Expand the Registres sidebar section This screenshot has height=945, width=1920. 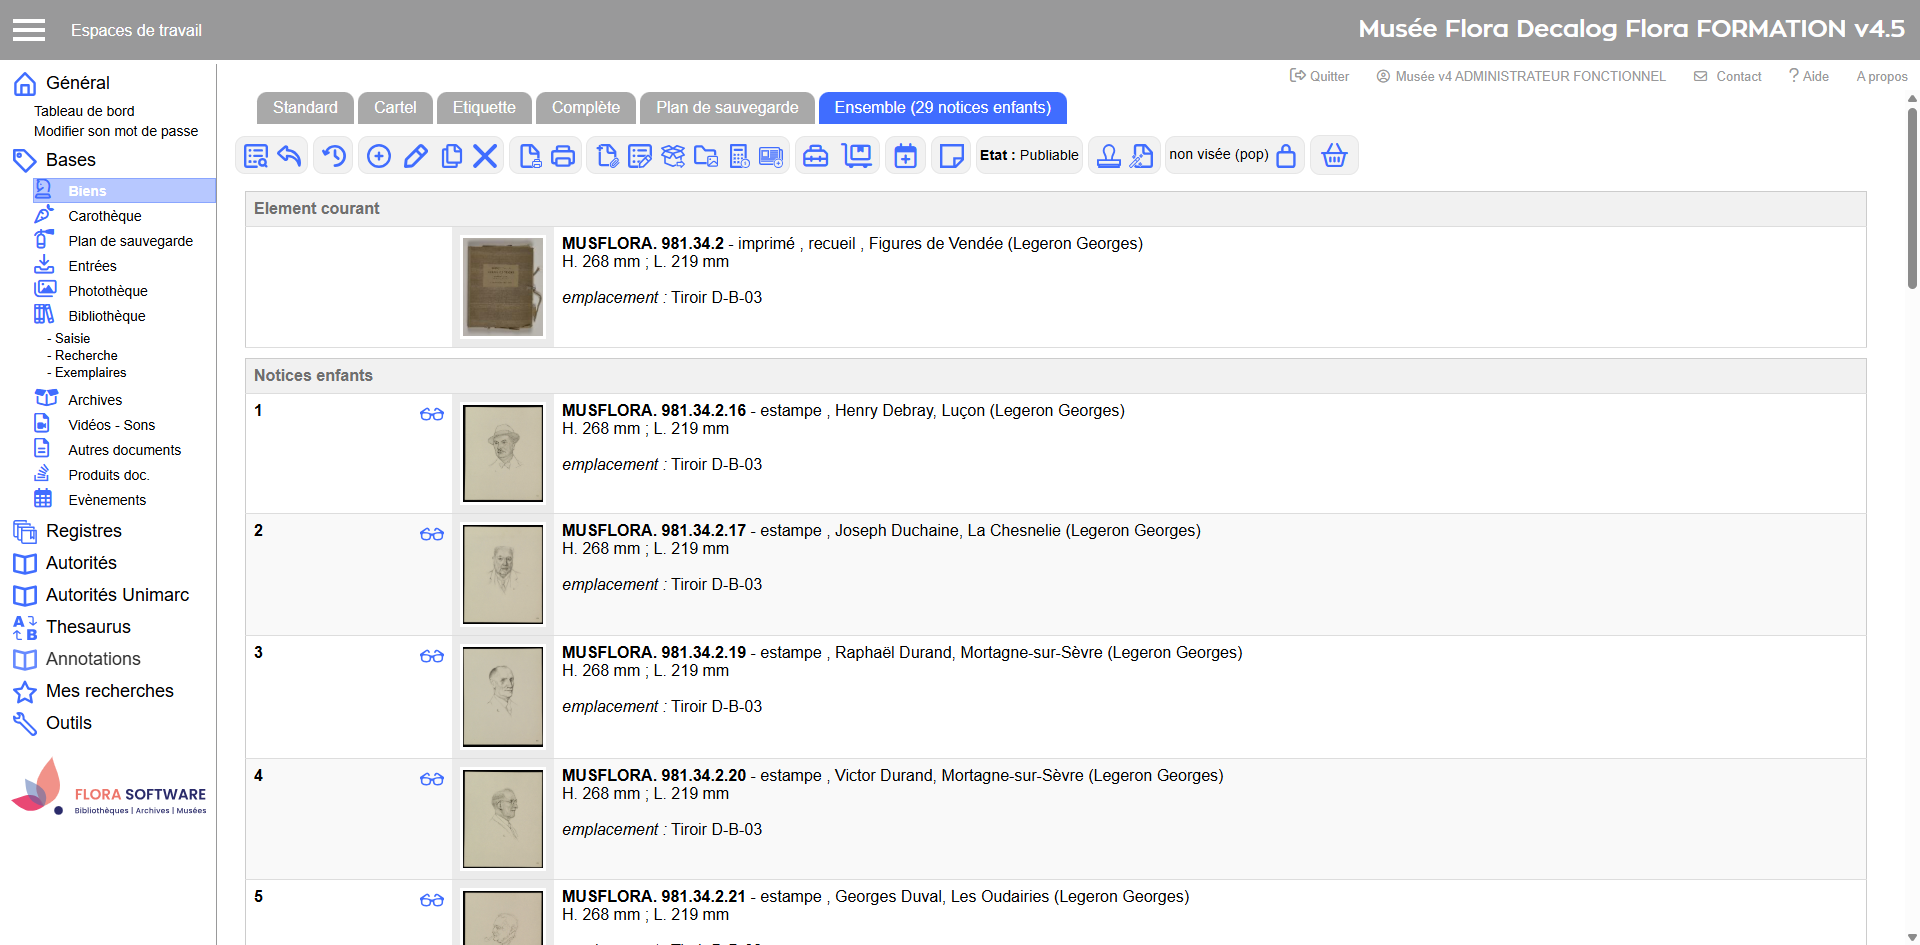pyautogui.click(x=83, y=531)
